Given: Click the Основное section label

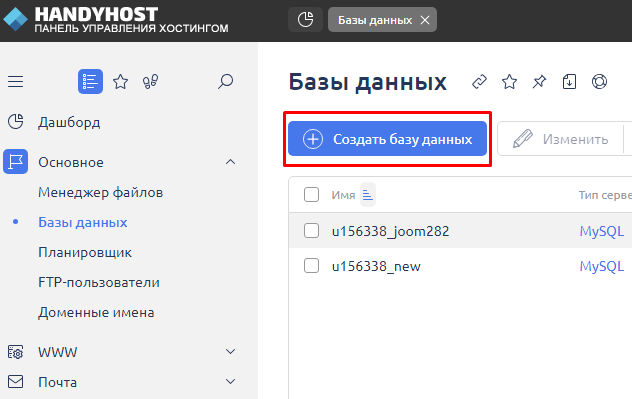Looking at the screenshot, I should (71, 162).
